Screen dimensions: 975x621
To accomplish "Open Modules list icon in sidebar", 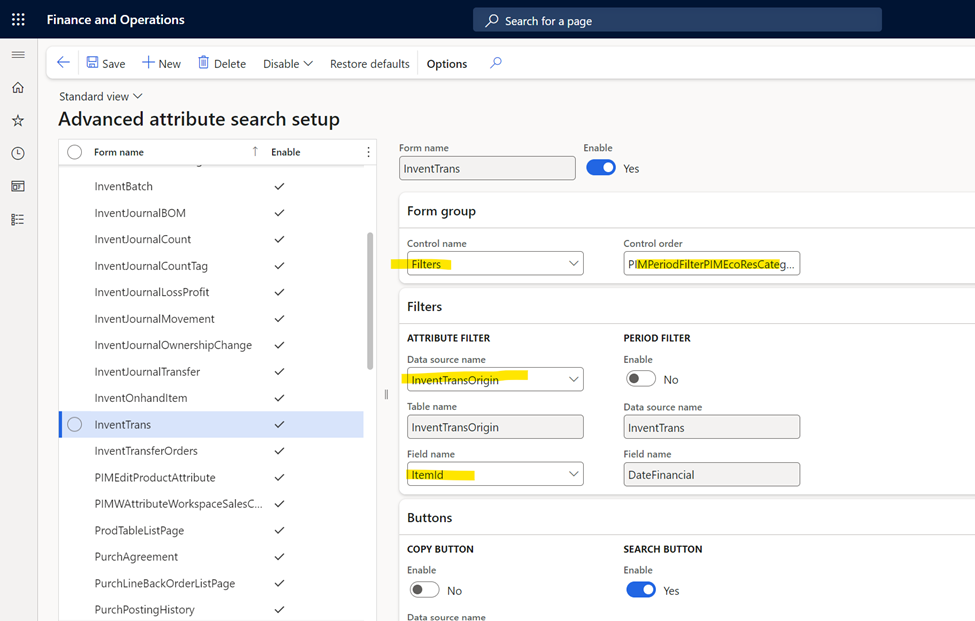I will tap(18, 219).
